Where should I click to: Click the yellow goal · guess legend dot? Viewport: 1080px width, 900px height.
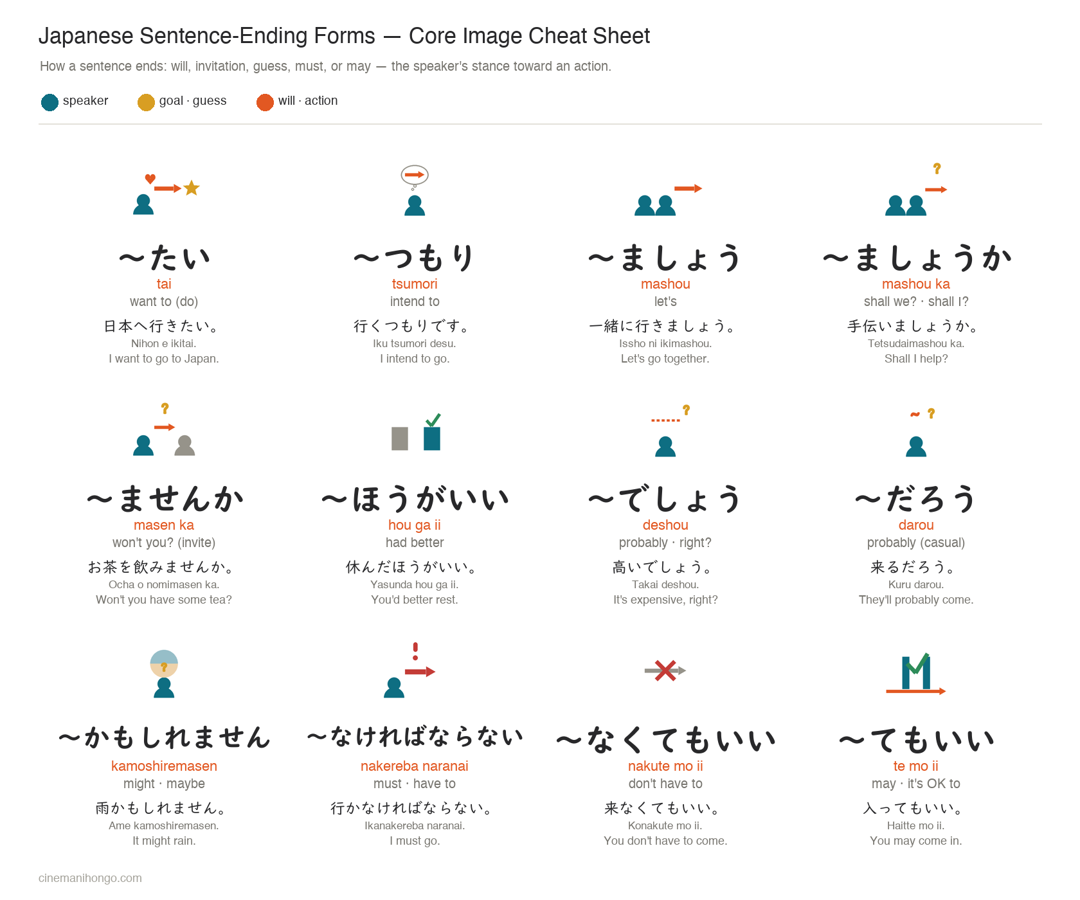coord(146,102)
